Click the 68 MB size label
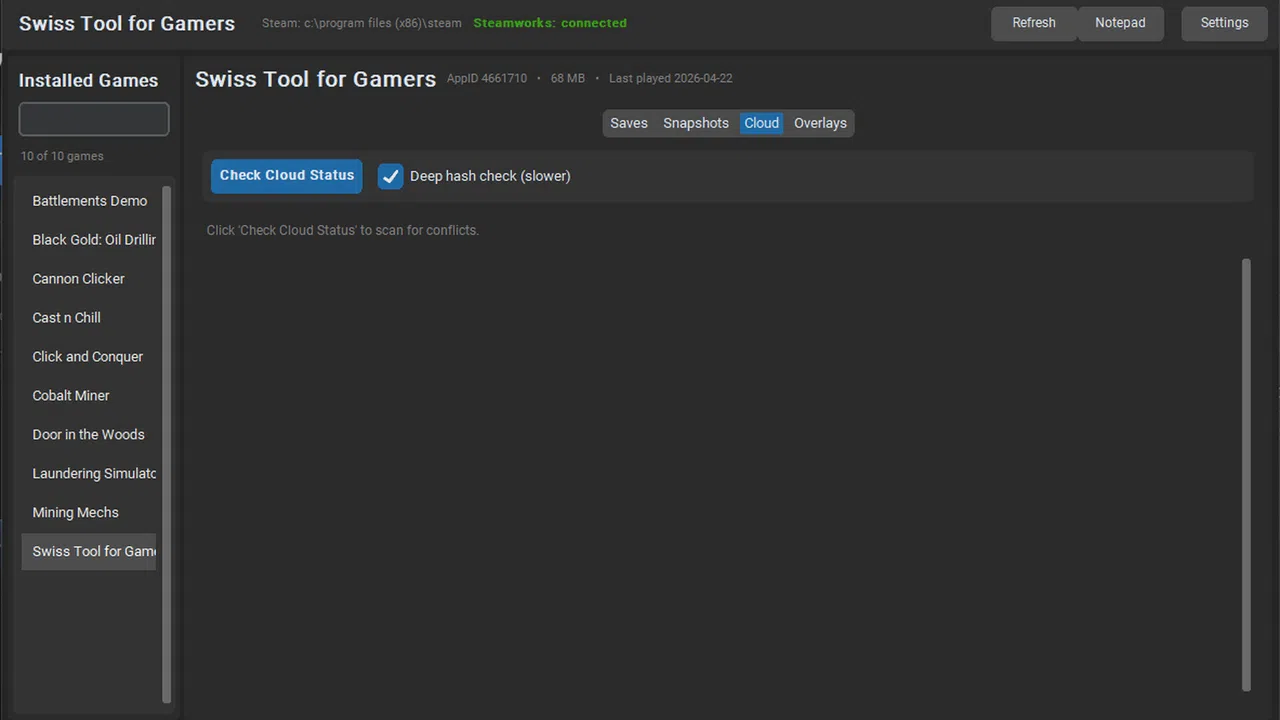The width and height of the screenshot is (1280, 720). click(x=568, y=78)
